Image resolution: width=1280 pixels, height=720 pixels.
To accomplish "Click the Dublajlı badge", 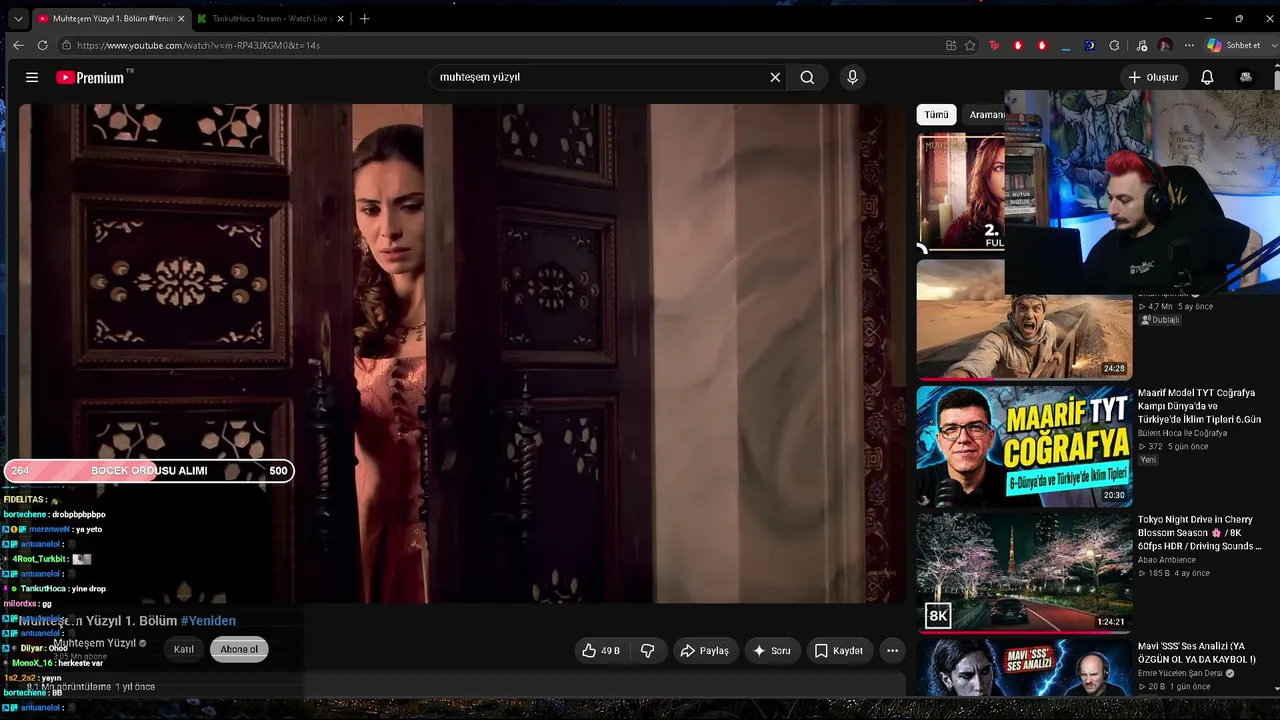I will pos(1160,320).
